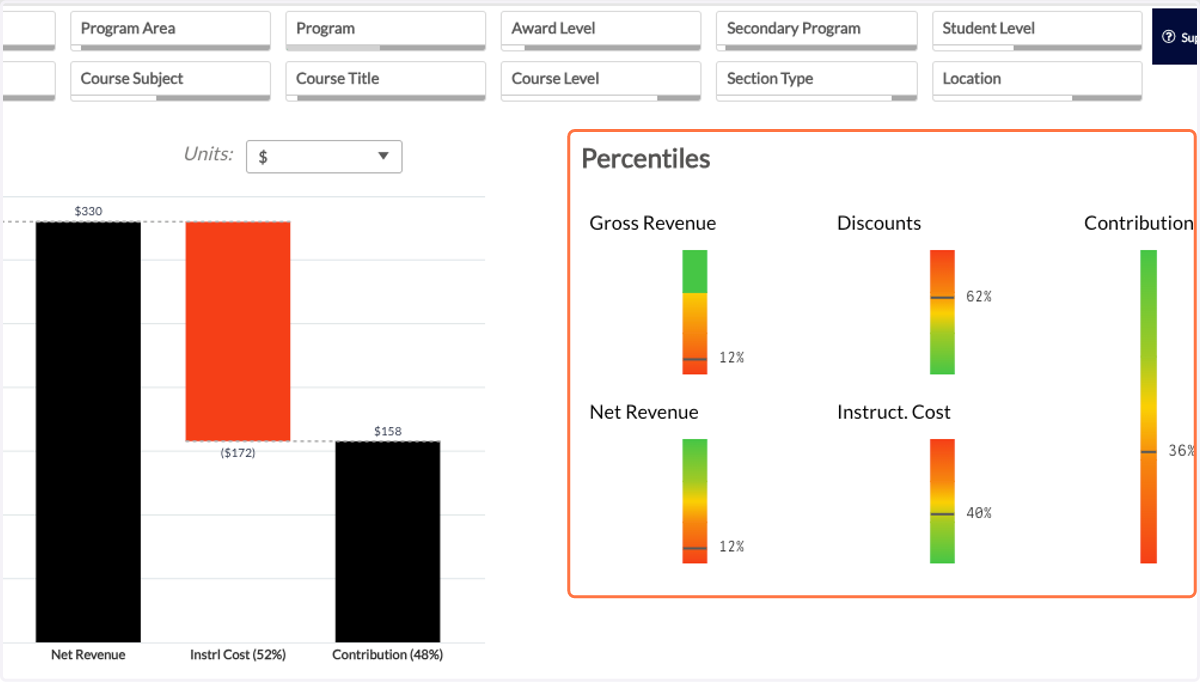Open the Award Level filter
Screen dimensions: 1200x682
point(601,30)
